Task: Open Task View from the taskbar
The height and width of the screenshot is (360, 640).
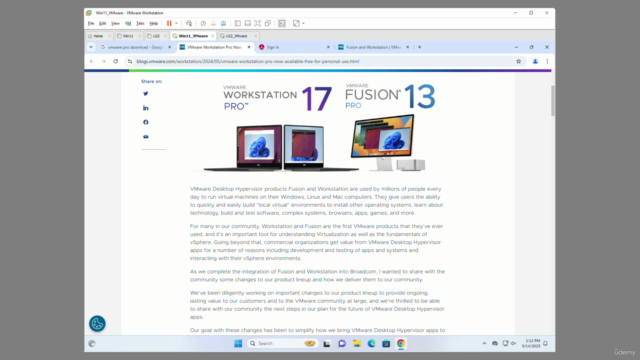Action: point(327,344)
